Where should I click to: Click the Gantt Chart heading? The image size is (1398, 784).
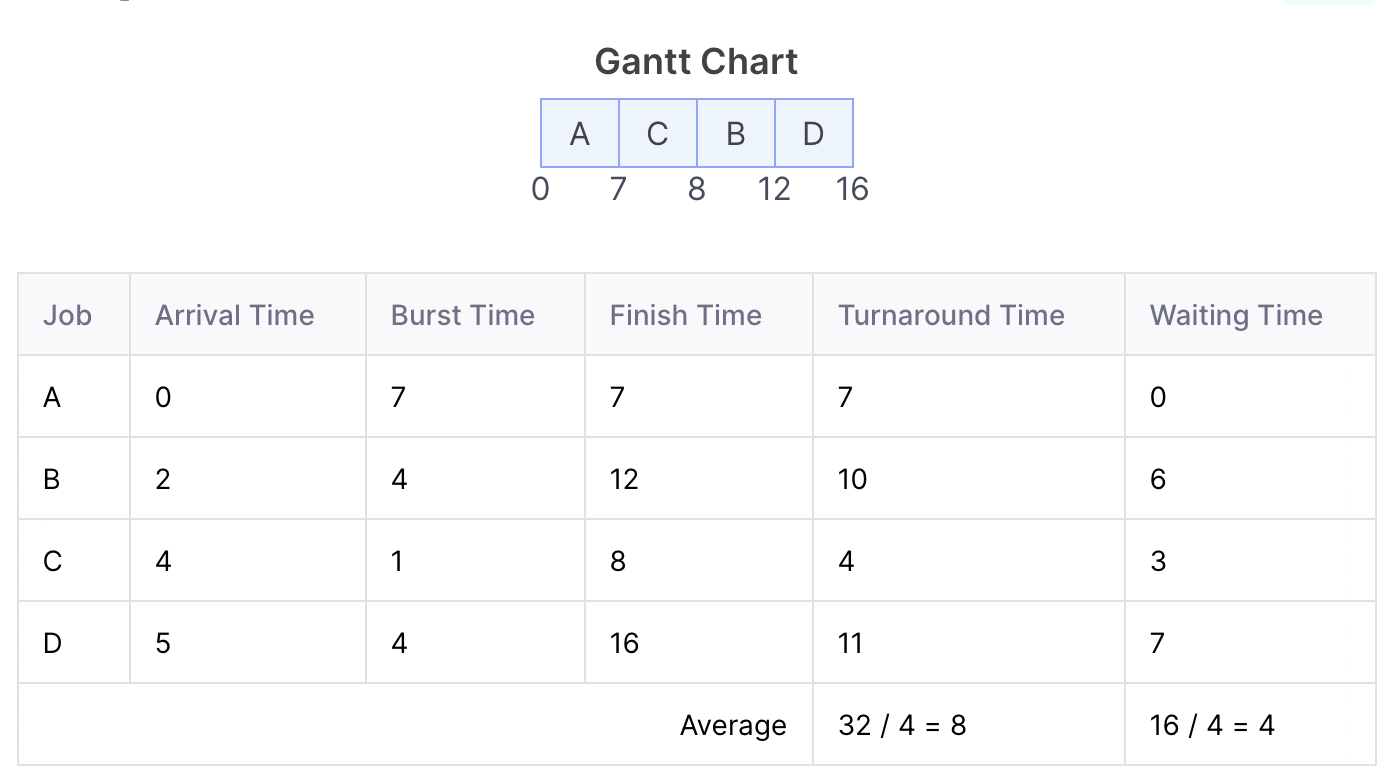(x=696, y=62)
